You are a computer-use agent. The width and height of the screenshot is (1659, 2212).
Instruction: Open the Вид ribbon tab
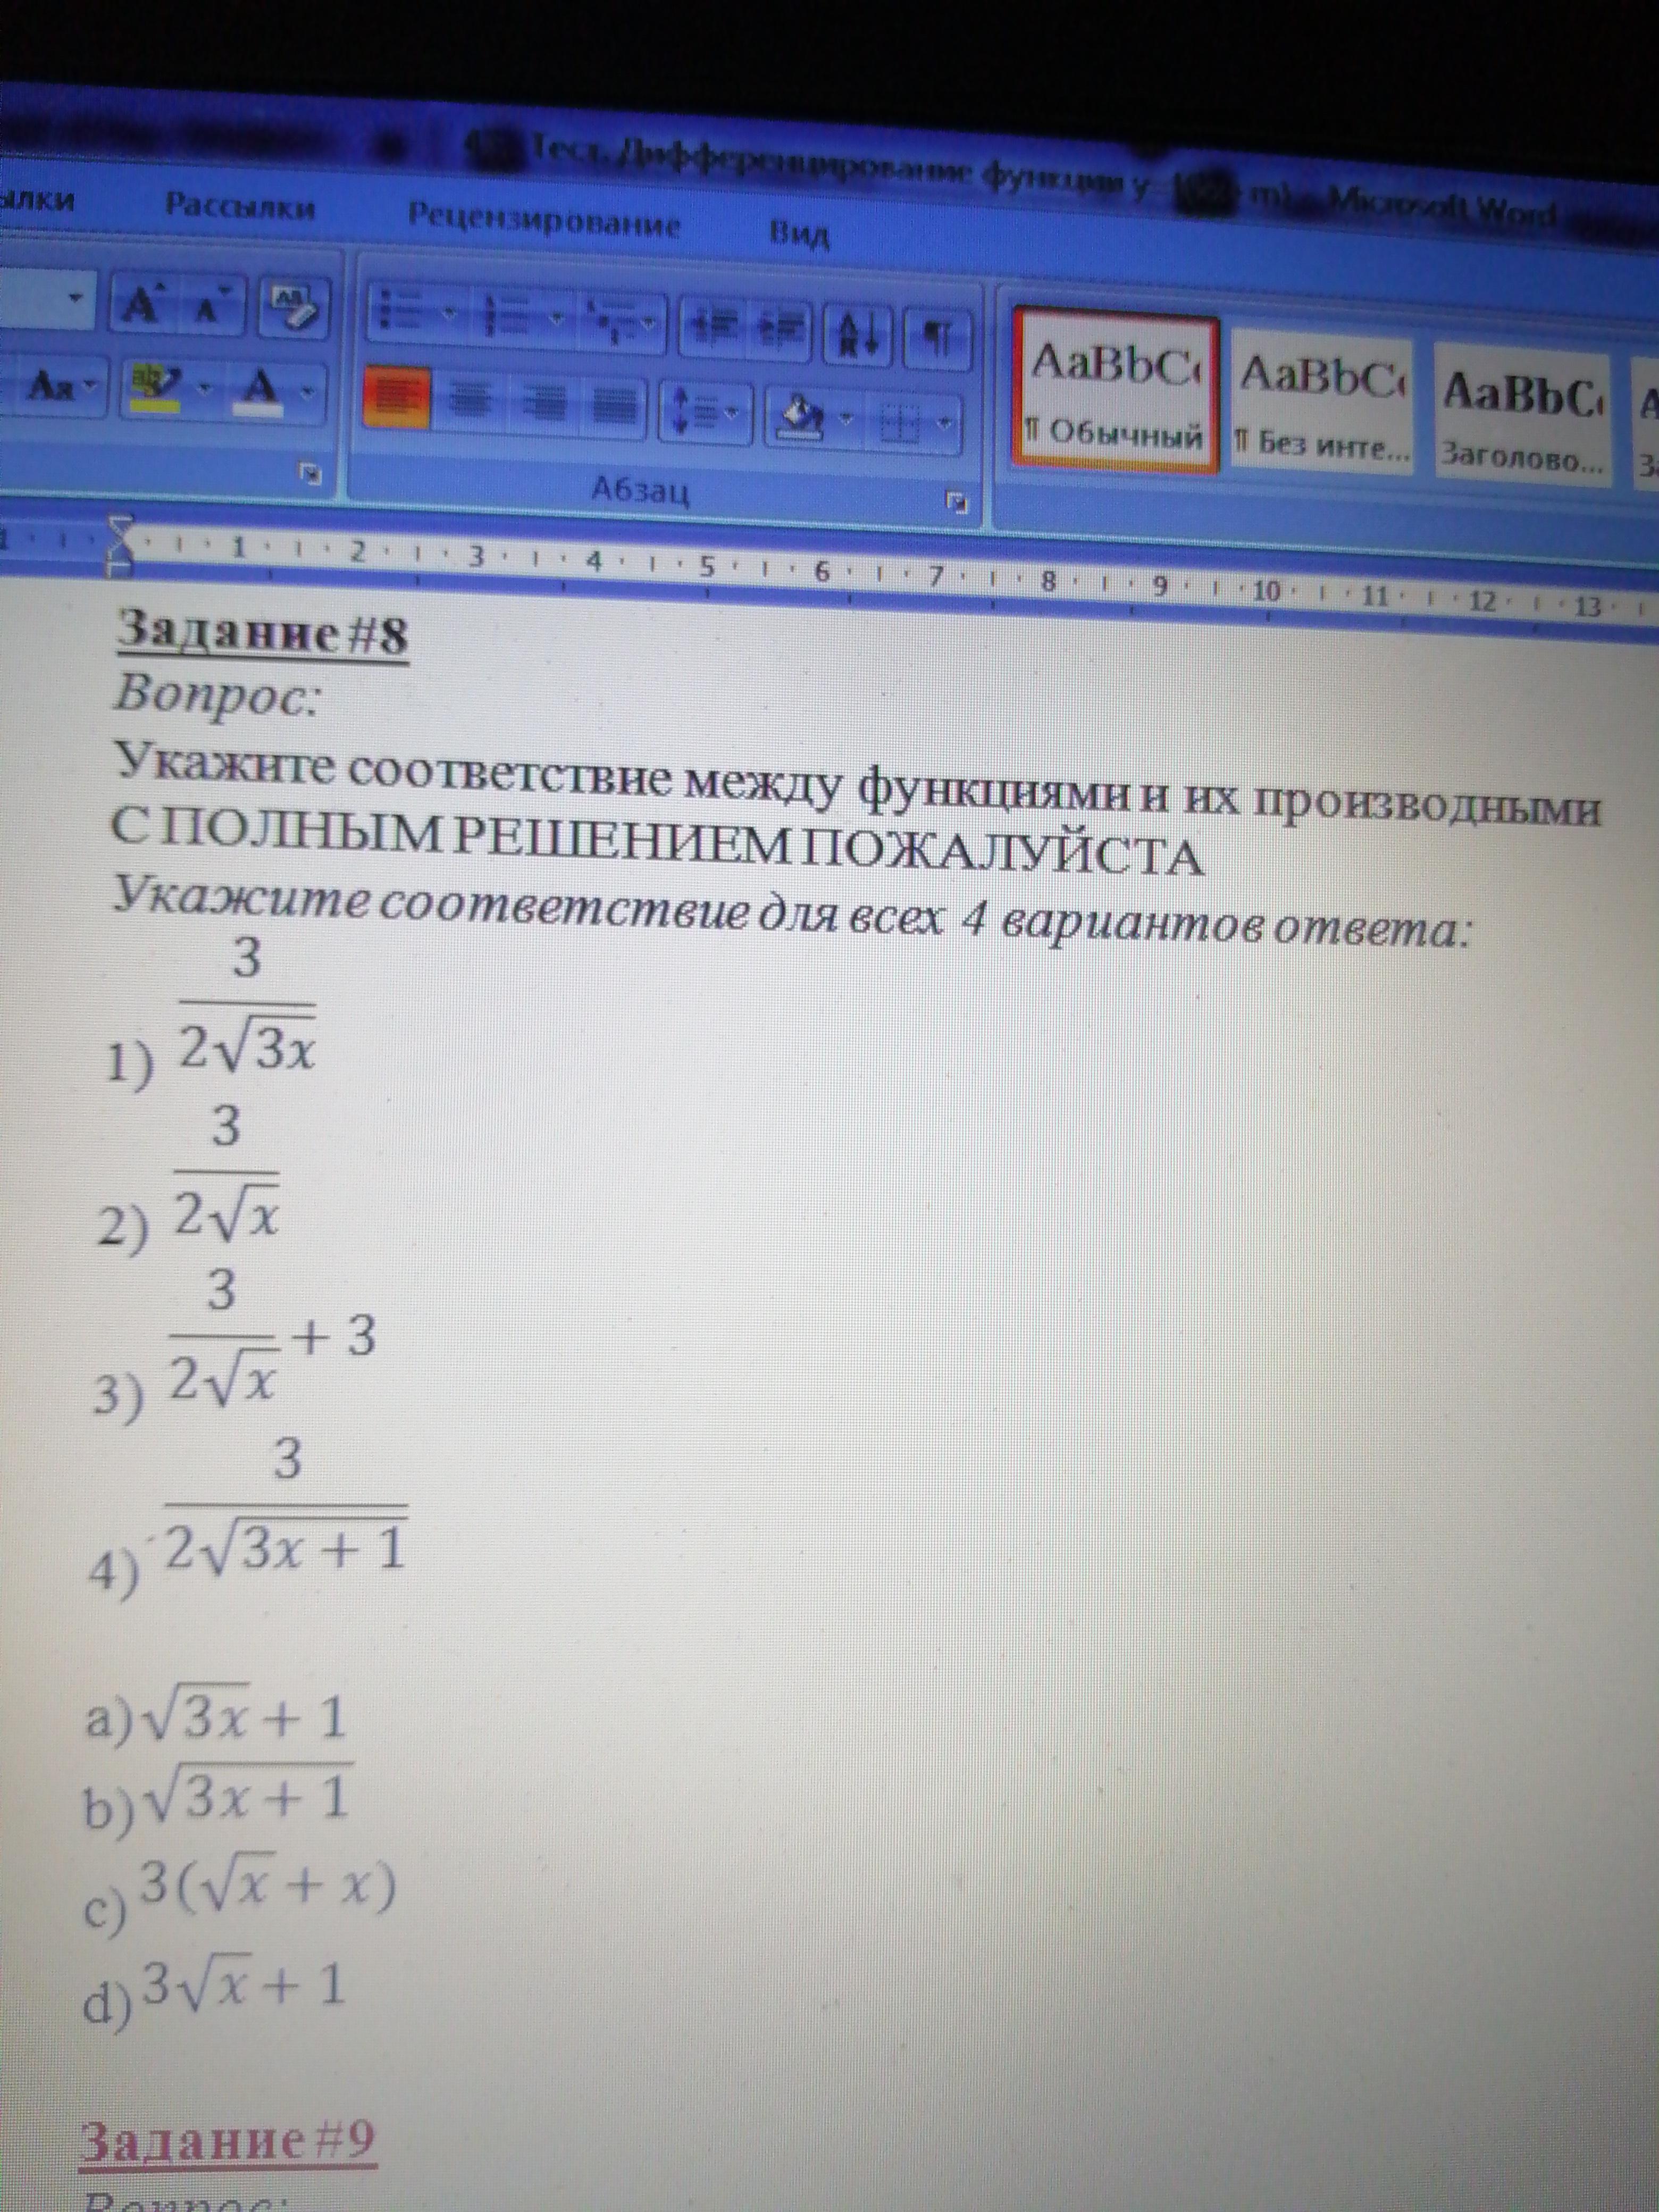[x=799, y=236]
